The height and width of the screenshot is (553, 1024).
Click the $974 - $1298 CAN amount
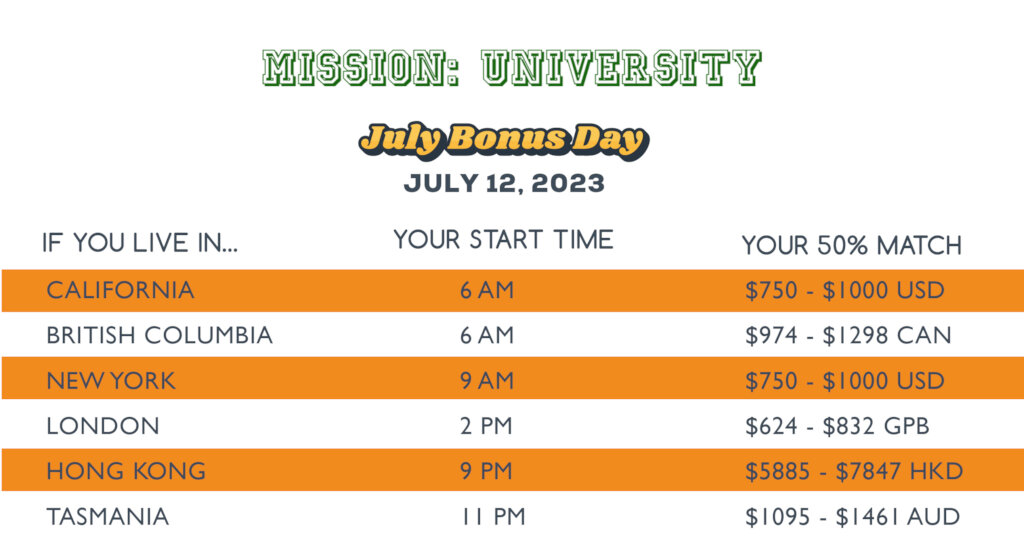coord(848,335)
